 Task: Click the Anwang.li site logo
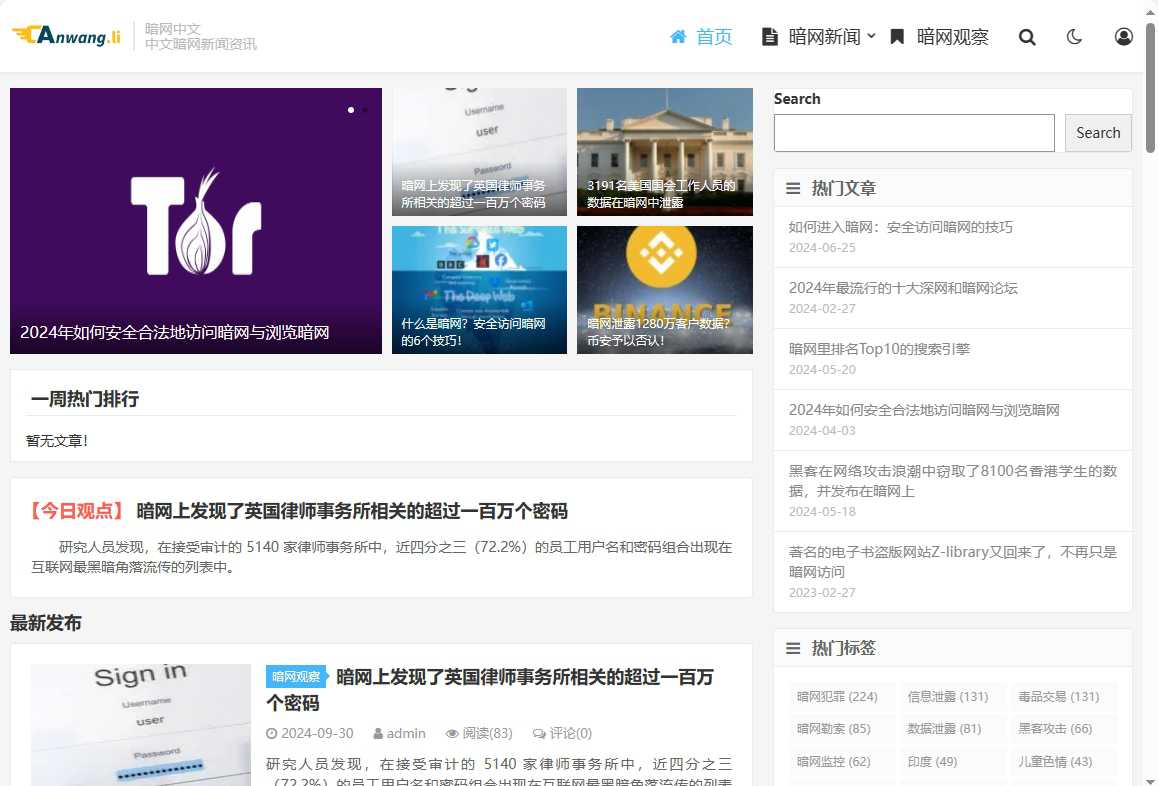(x=66, y=35)
